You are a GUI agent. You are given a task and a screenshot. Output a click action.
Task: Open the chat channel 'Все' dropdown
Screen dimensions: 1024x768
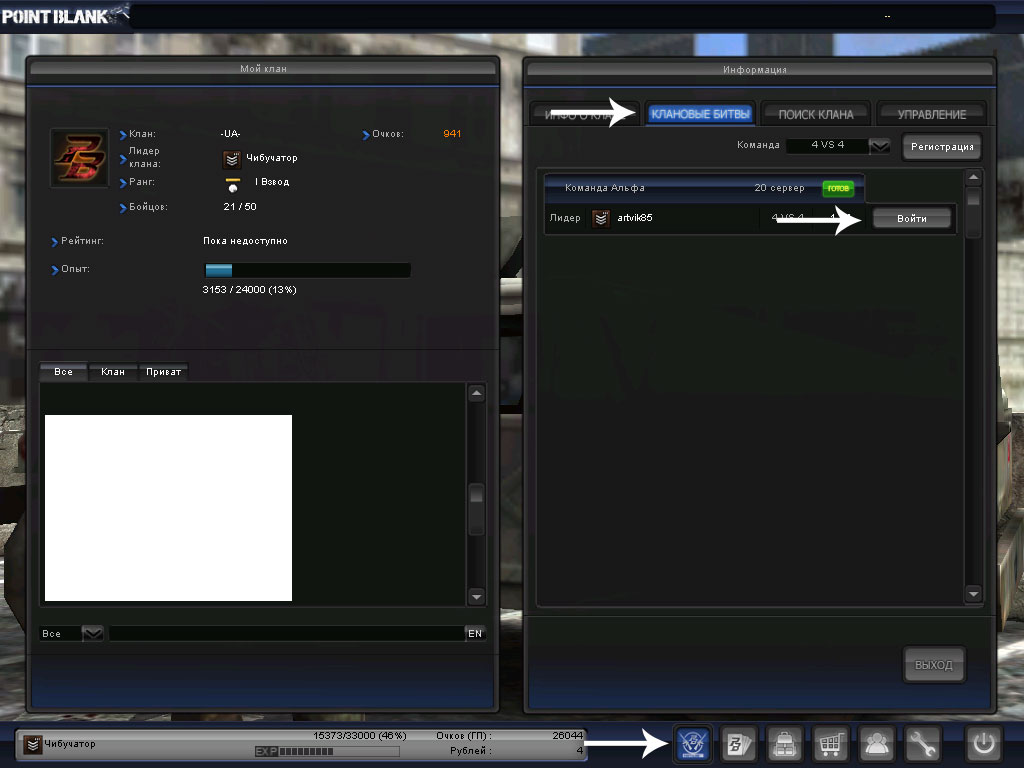pyautogui.click(x=92, y=633)
